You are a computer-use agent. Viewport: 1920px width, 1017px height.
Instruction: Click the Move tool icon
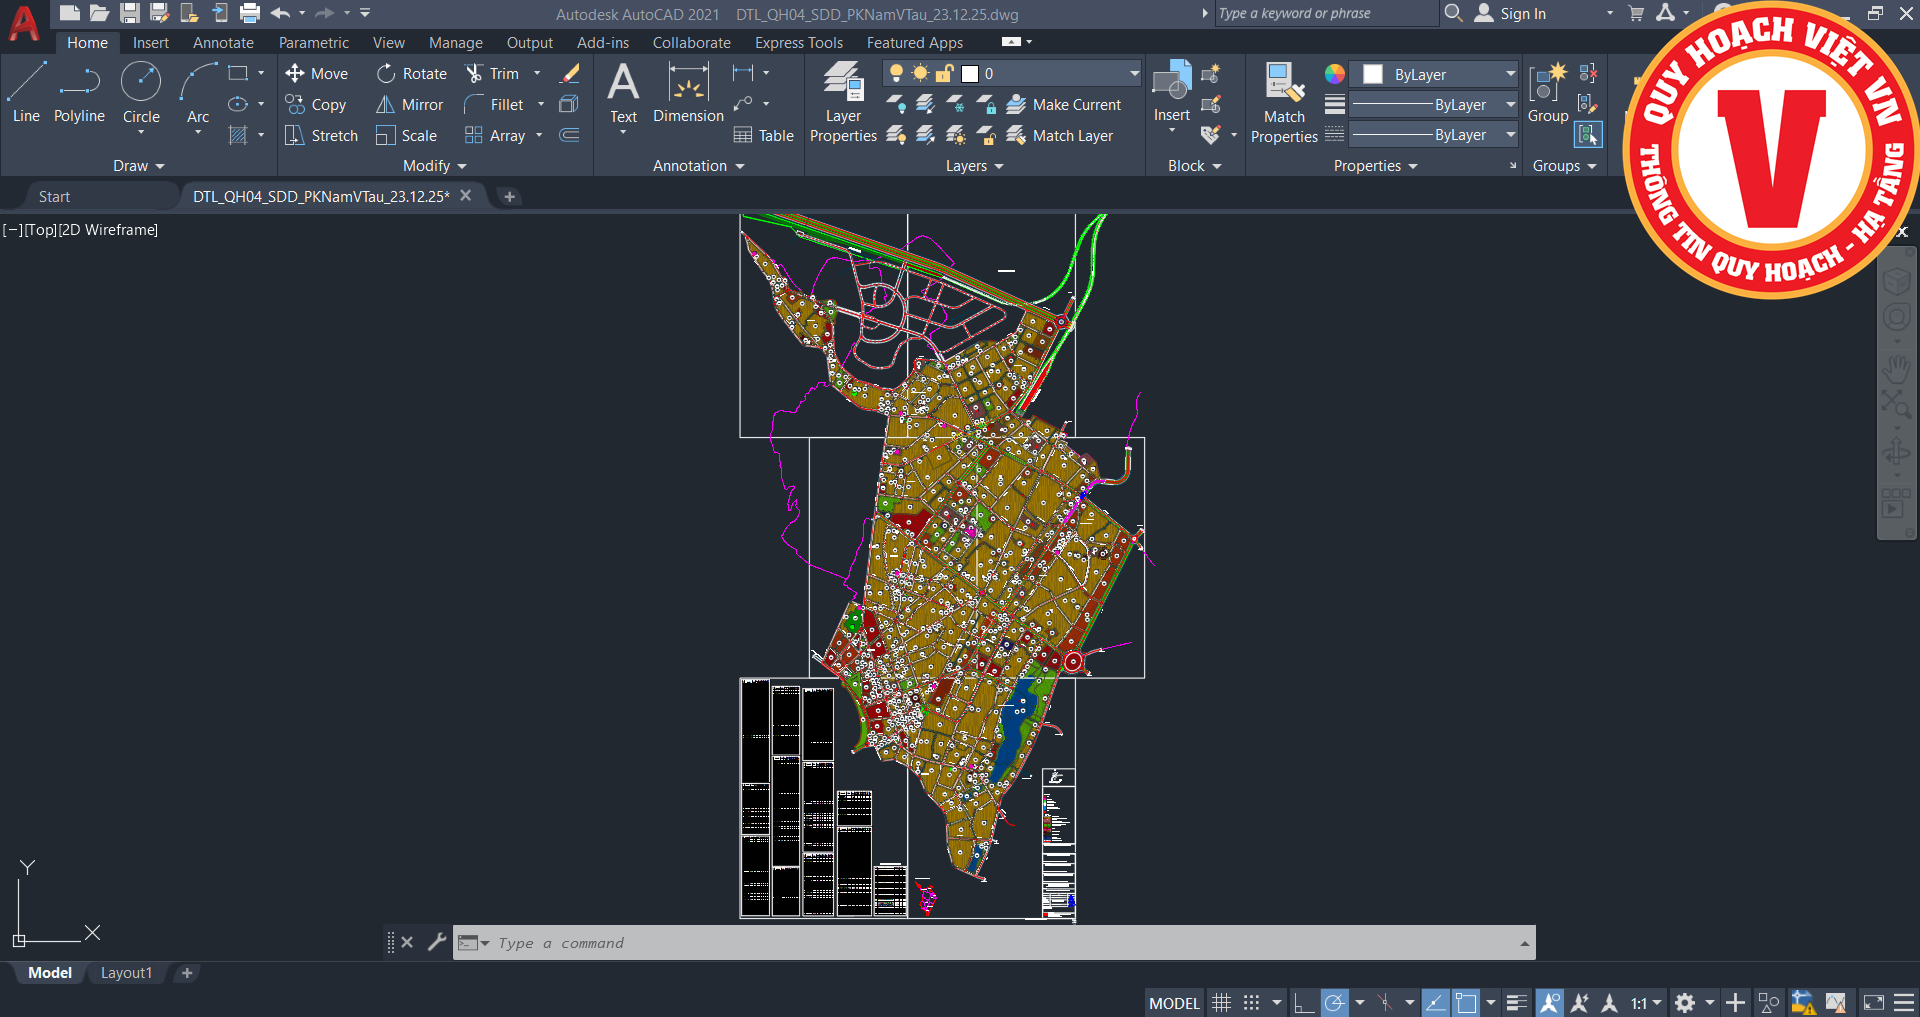coord(295,73)
